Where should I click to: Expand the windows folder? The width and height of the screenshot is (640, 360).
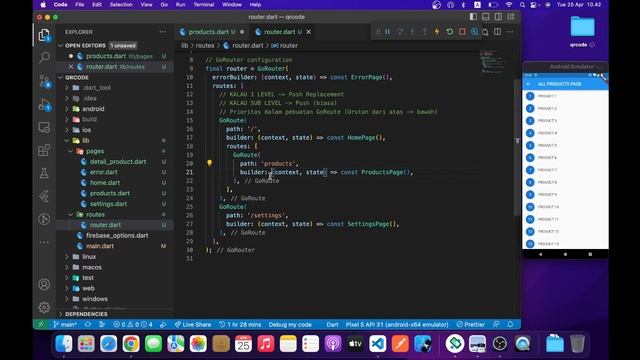(x=115, y=299)
